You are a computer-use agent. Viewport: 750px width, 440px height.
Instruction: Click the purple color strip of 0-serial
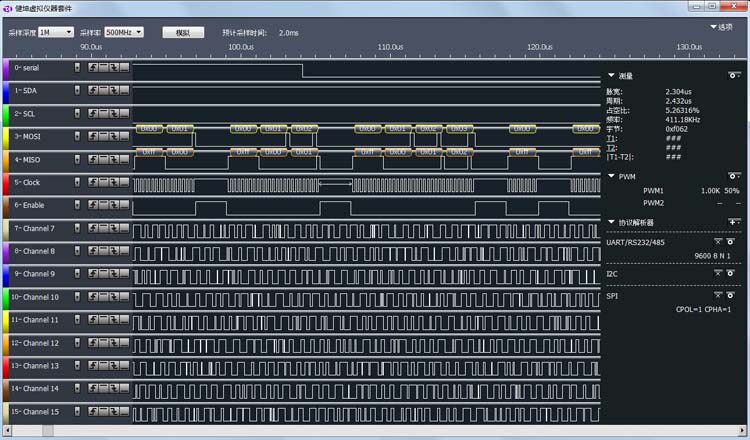pyautogui.click(x=6, y=68)
